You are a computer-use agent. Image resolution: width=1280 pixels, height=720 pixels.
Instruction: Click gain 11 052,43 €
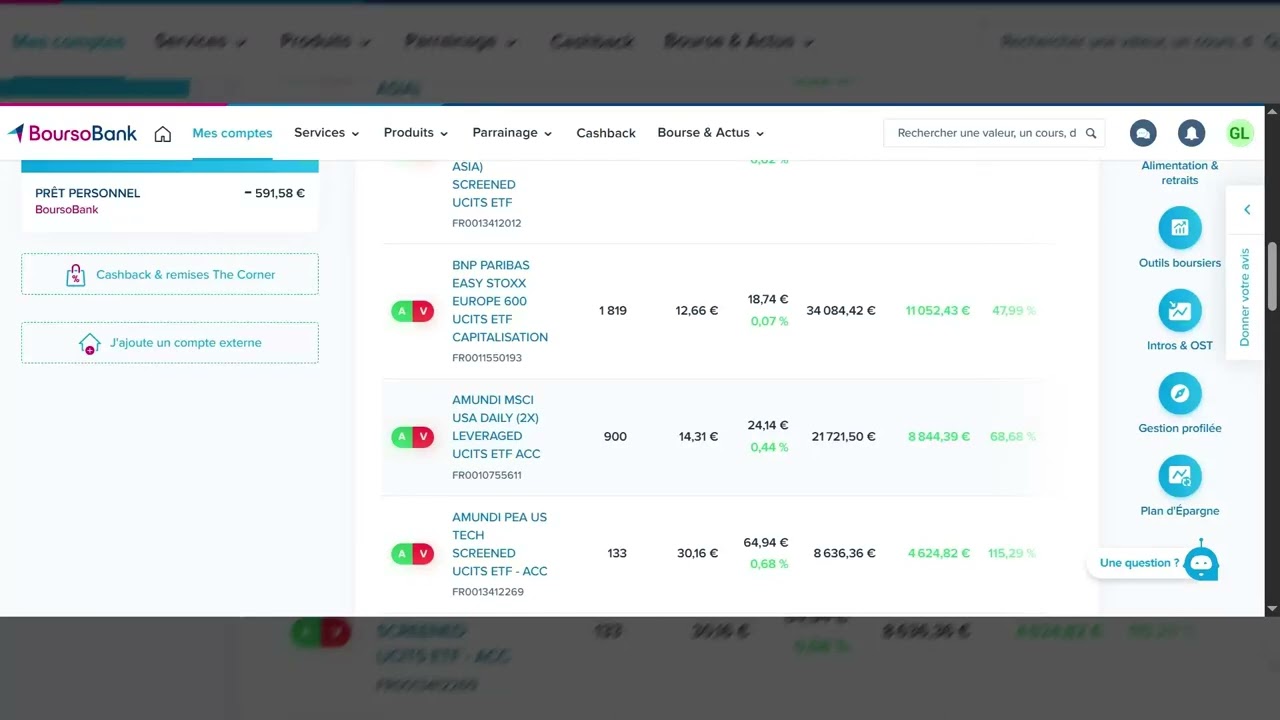point(938,311)
